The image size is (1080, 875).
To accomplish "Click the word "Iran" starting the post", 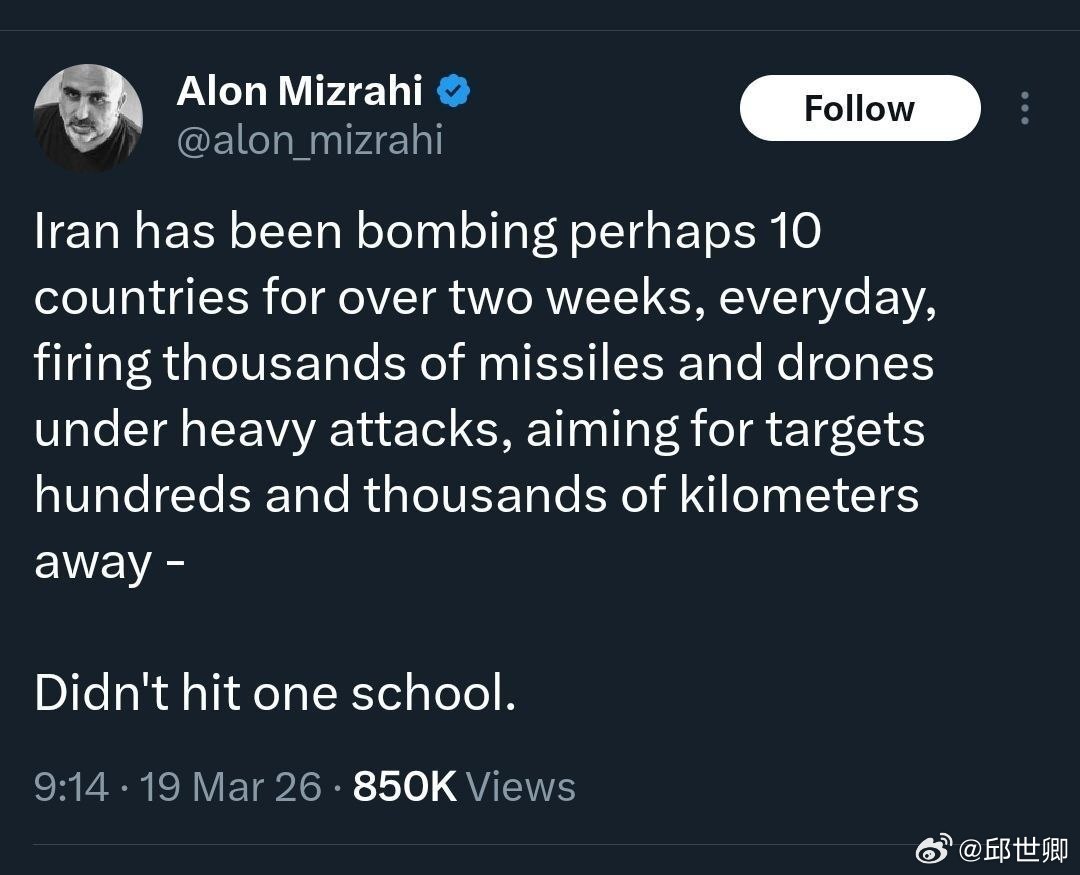I will pyautogui.click(x=76, y=232).
